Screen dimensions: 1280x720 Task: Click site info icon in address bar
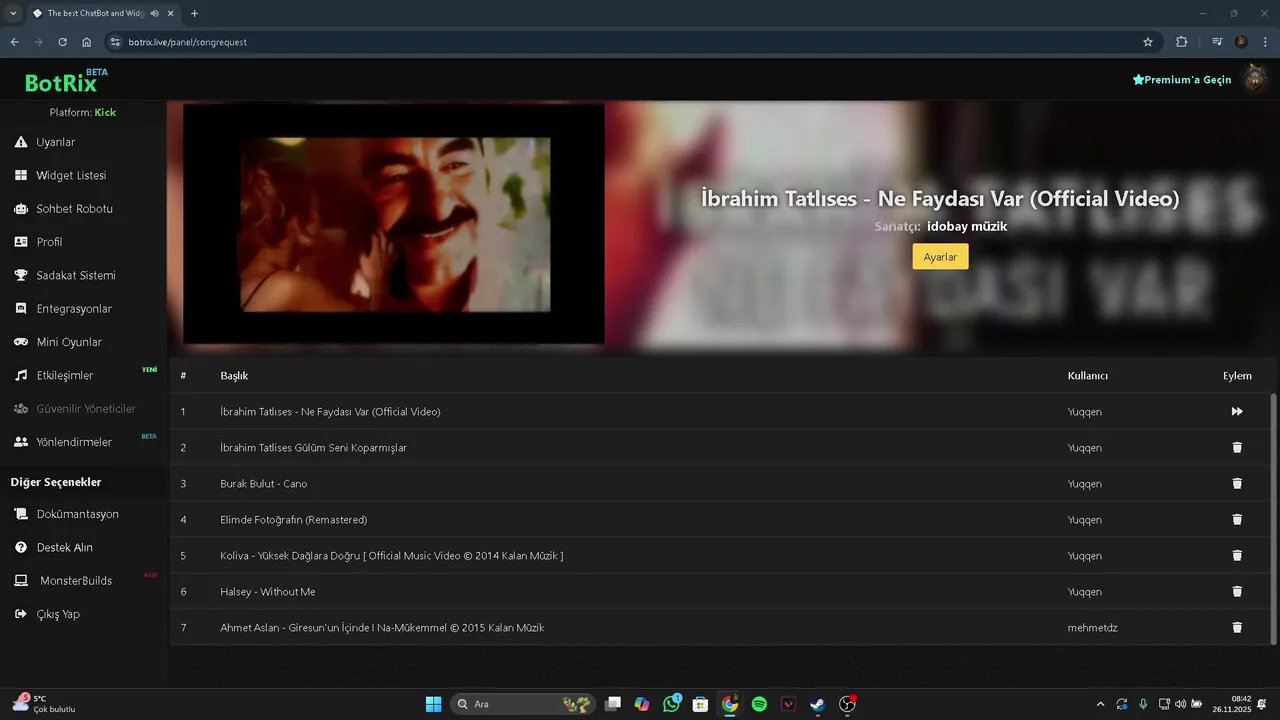(x=115, y=42)
